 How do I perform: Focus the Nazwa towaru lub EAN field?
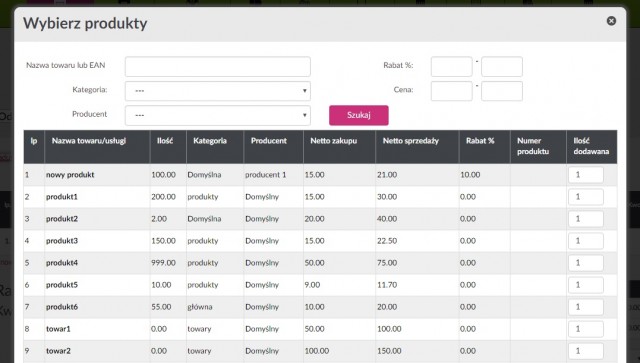click(x=218, y=66)
